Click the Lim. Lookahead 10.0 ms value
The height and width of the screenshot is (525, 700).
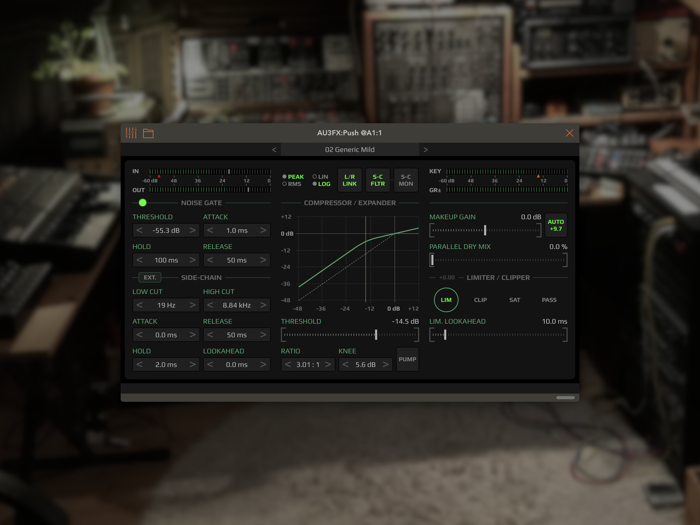[x=554, y=321]
